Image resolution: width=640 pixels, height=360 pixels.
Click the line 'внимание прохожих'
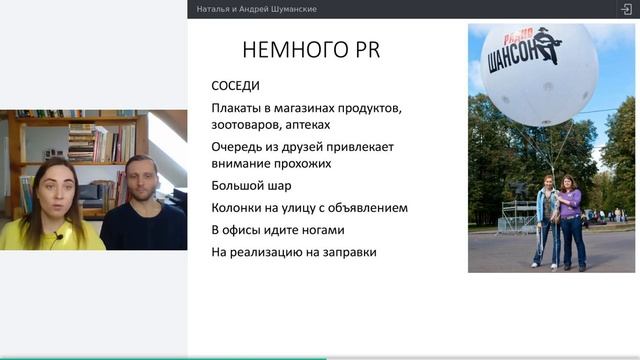pyautogui.click(x=271, y=163)
